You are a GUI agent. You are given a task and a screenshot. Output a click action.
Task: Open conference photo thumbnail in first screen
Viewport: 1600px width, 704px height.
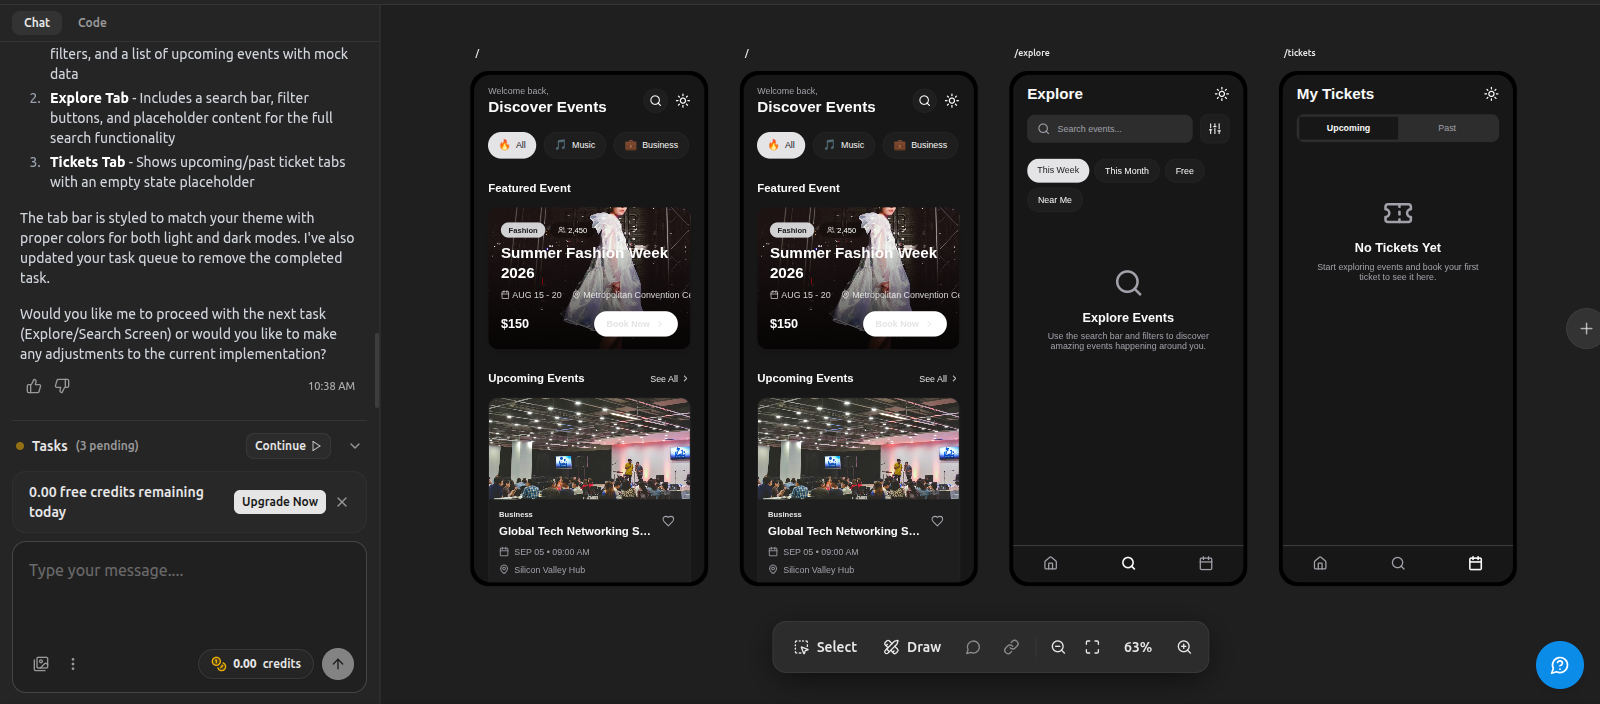(589, 449)
